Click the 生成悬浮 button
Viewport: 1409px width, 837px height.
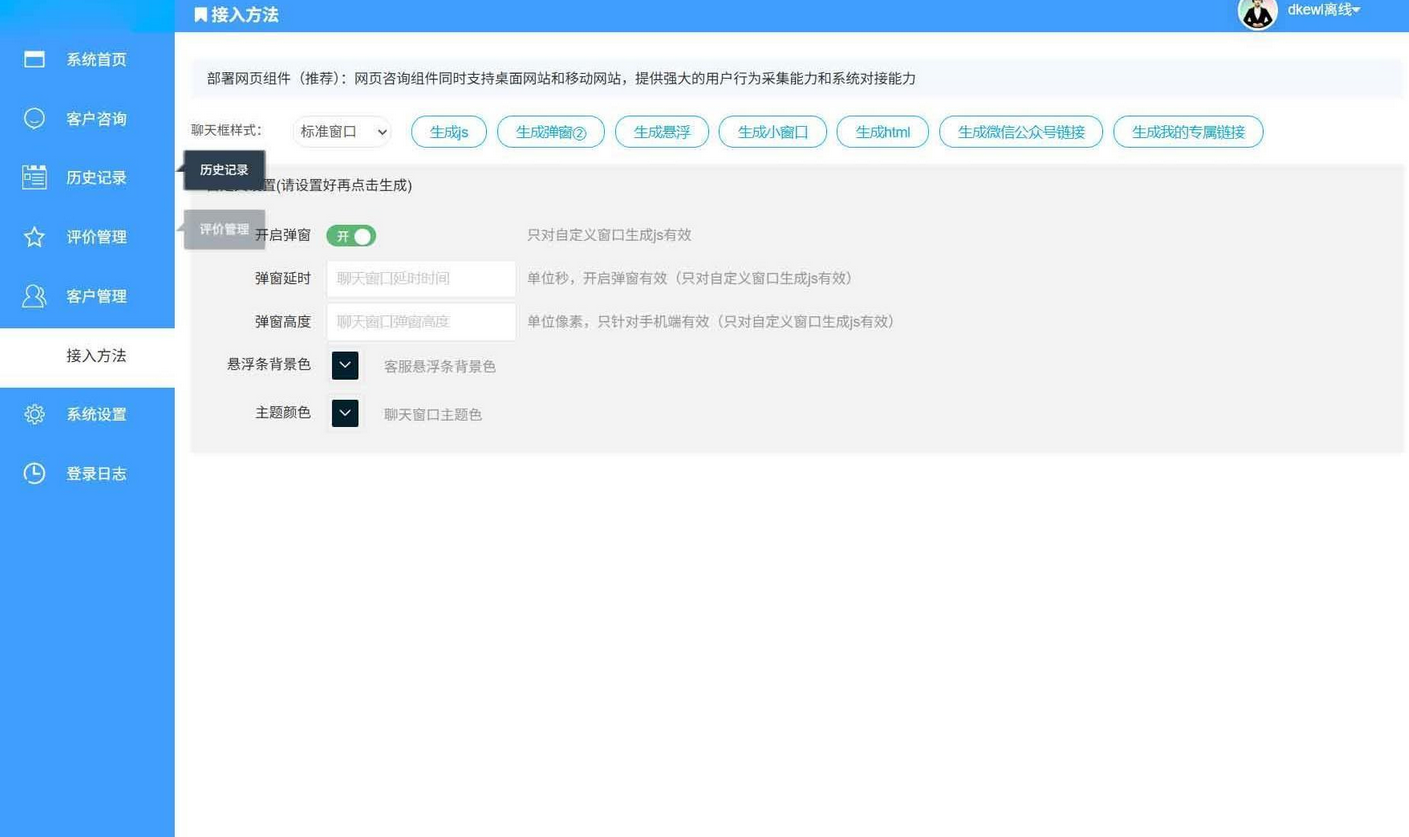662,132
